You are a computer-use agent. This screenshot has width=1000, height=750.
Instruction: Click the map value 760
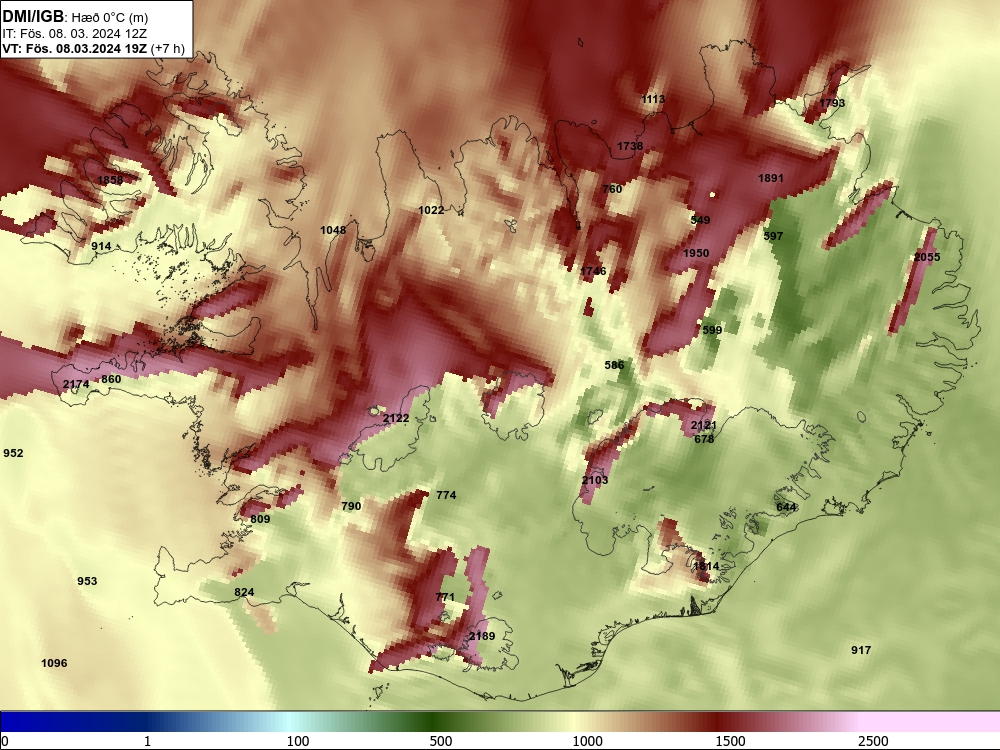tap(612, 189)
